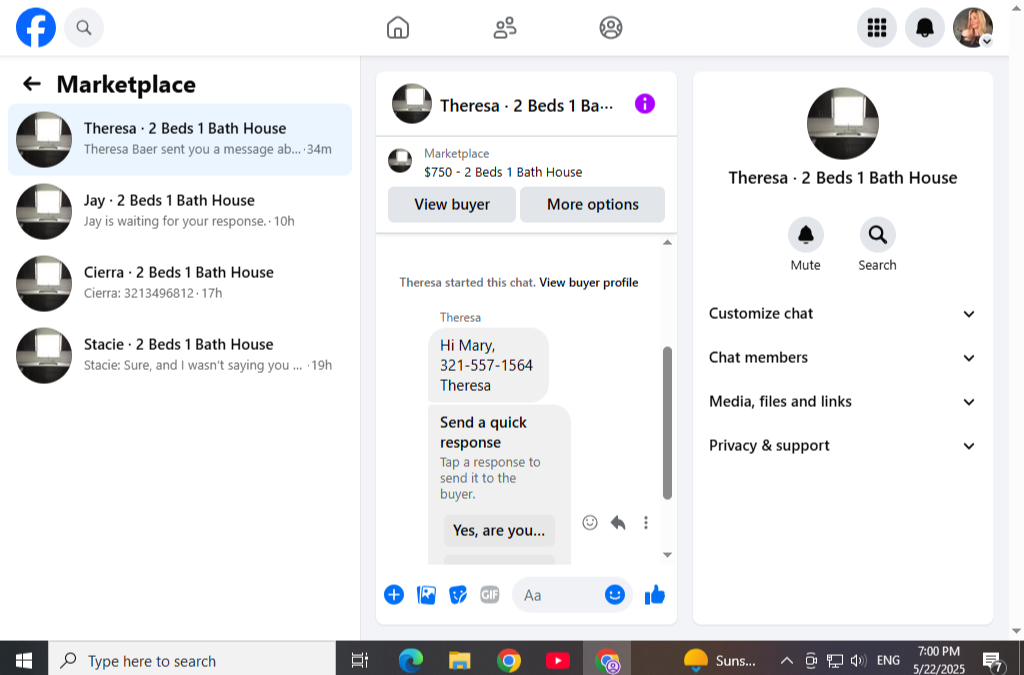Viewport: 1024px width, 675px height.
Task: Click the large listing thumbnail in details panel
Action: (x=842, y=123)
